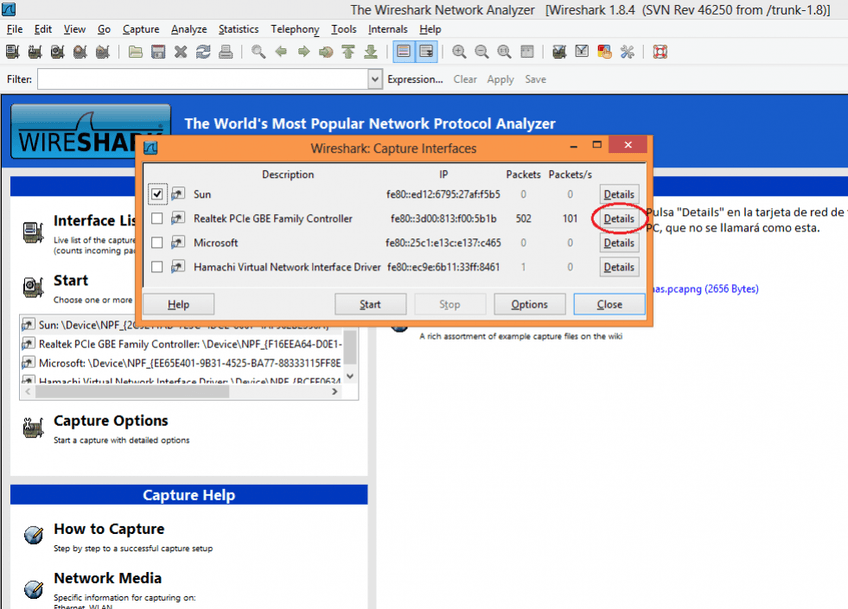Click the Options button in the dialog
This screenshot has width=848, height=609.
[528, 304]
